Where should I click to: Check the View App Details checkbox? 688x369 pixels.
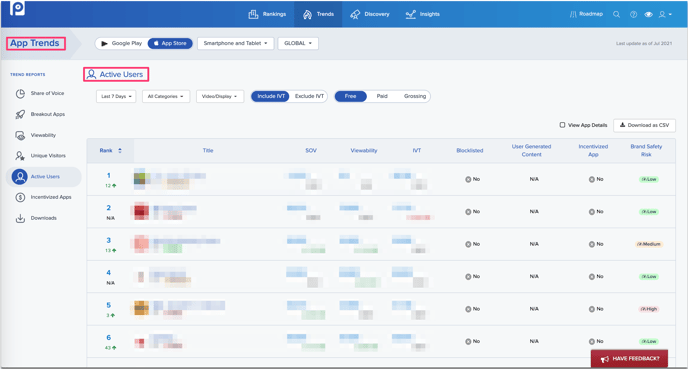[562, 125]
